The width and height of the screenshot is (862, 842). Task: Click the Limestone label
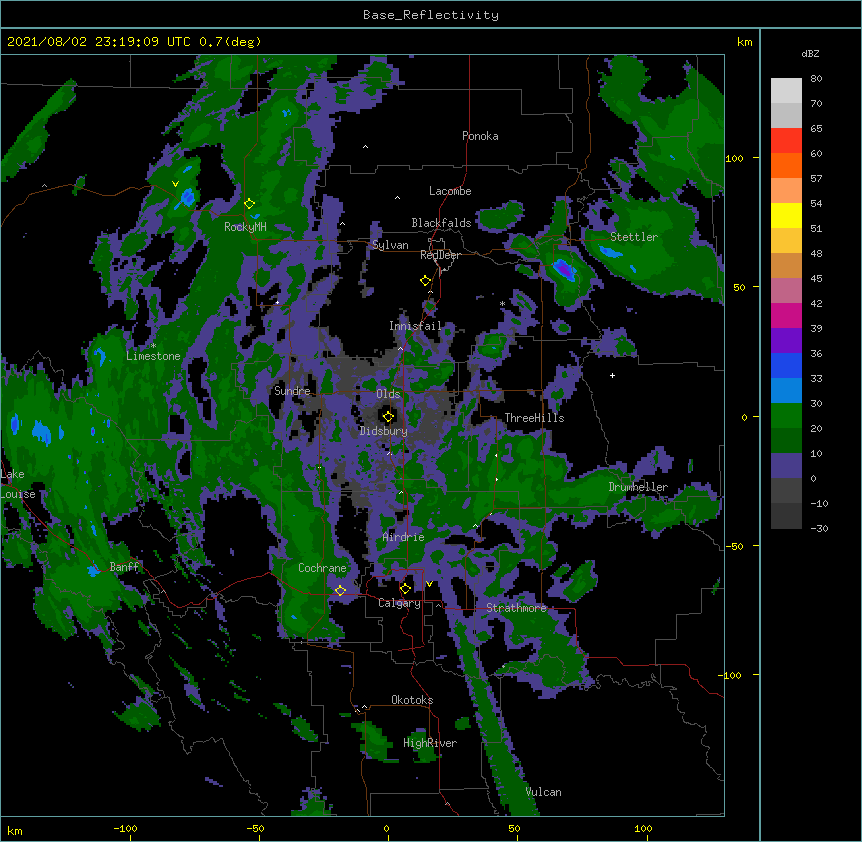153,356
